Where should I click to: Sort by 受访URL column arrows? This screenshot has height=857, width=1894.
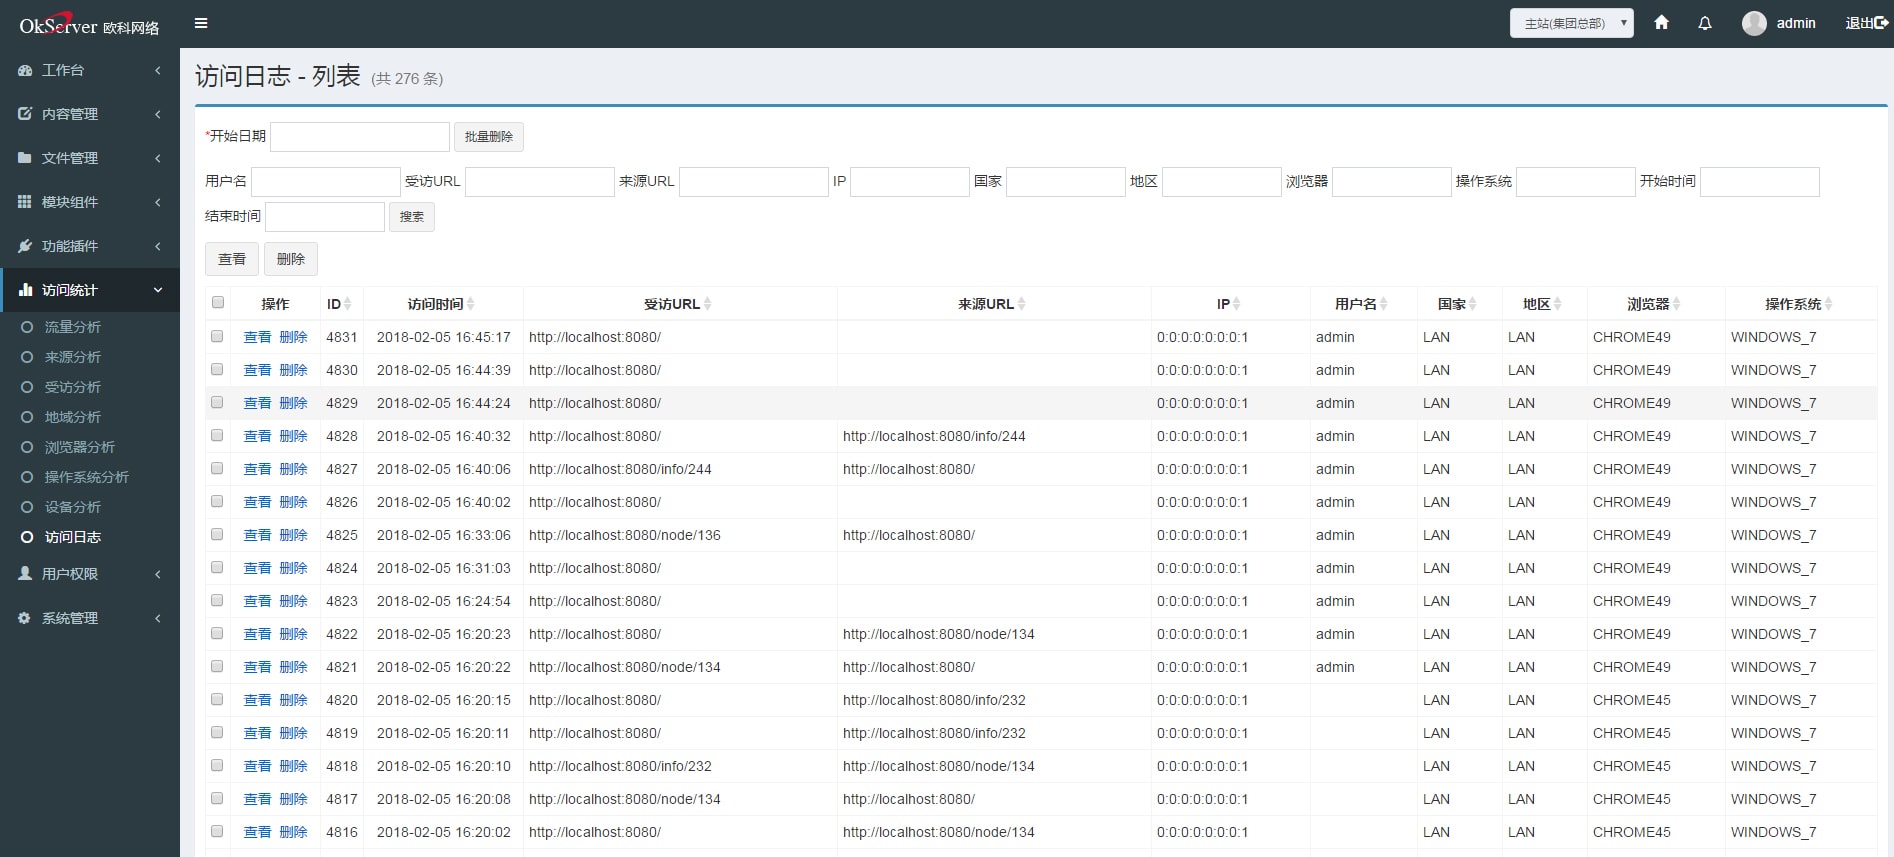707,304
